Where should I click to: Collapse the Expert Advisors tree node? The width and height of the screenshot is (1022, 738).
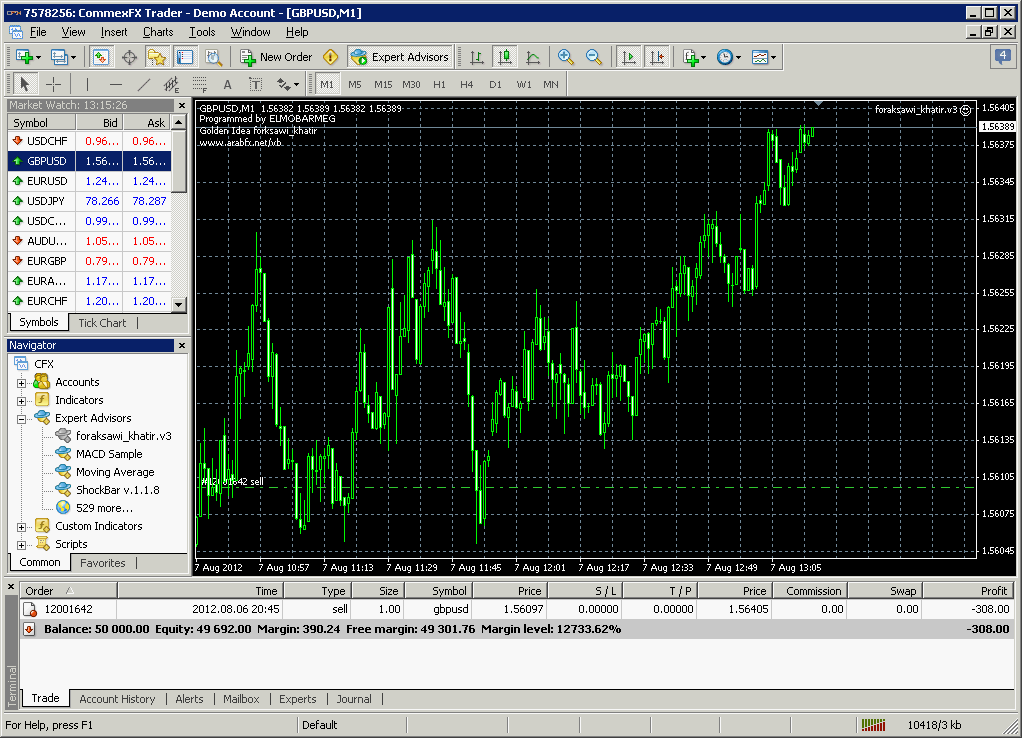click(22, 419)
